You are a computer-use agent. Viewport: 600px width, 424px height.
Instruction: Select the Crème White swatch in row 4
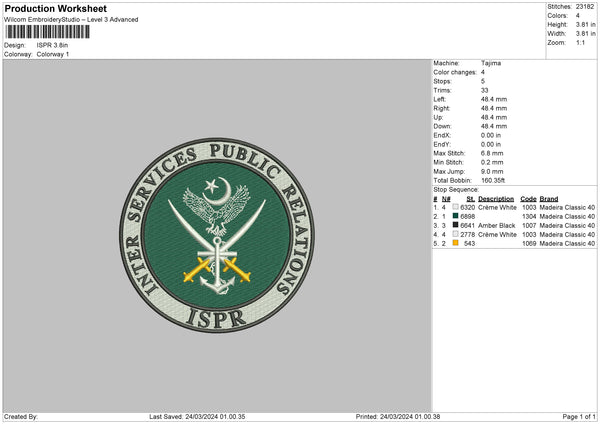455,234
